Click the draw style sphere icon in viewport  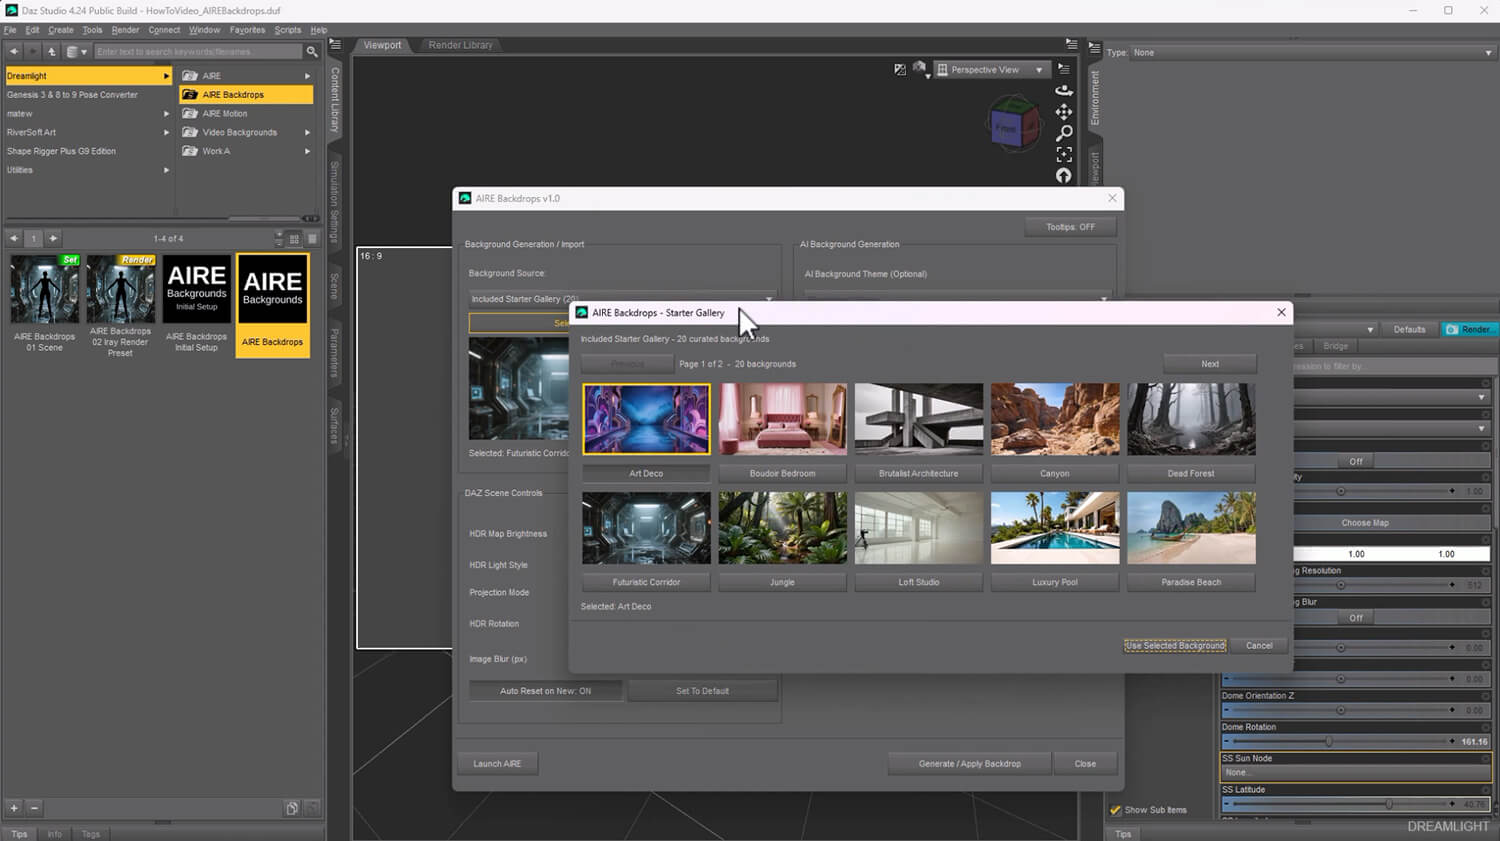tap(919, 68)
